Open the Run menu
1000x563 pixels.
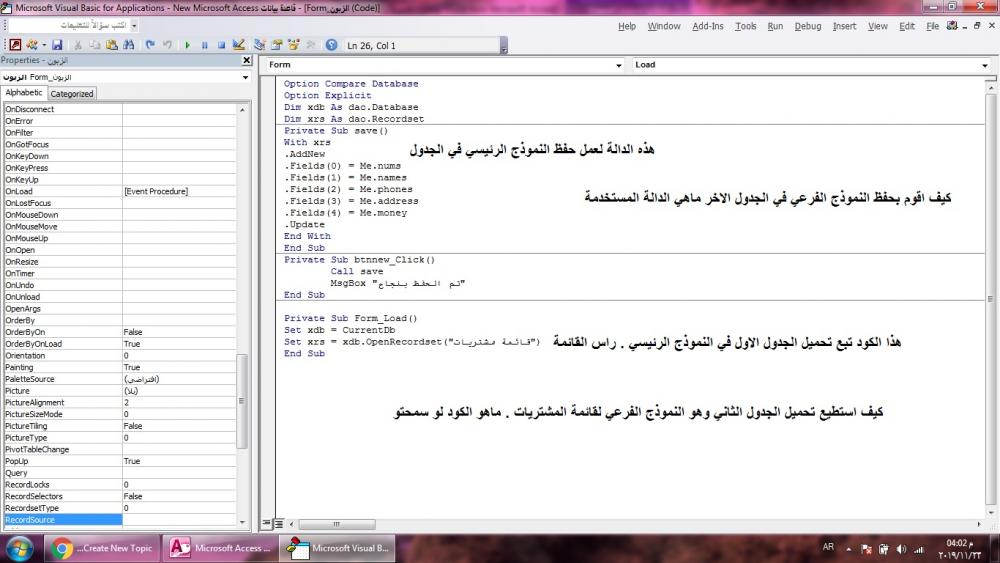coord(775,26)
